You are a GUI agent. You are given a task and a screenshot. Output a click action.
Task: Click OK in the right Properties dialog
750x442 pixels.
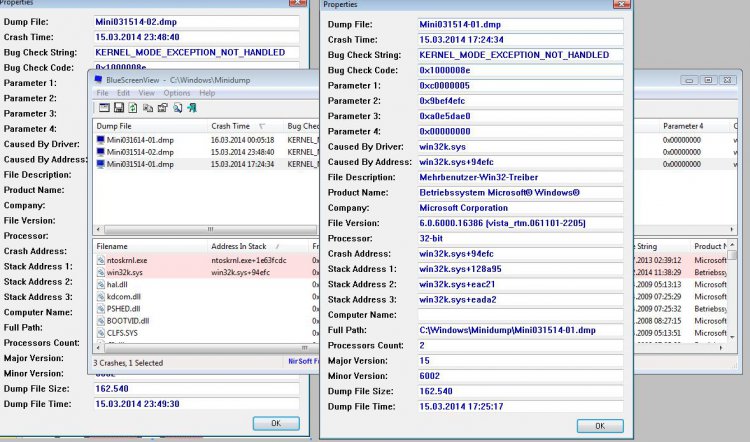[600, 426]
